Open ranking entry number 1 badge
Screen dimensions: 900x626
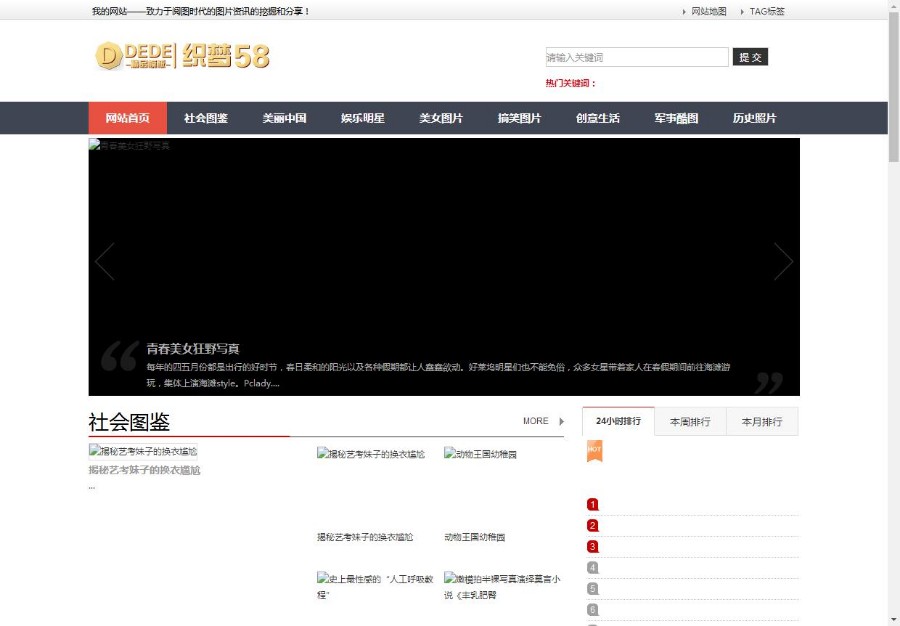click(593, 504)
